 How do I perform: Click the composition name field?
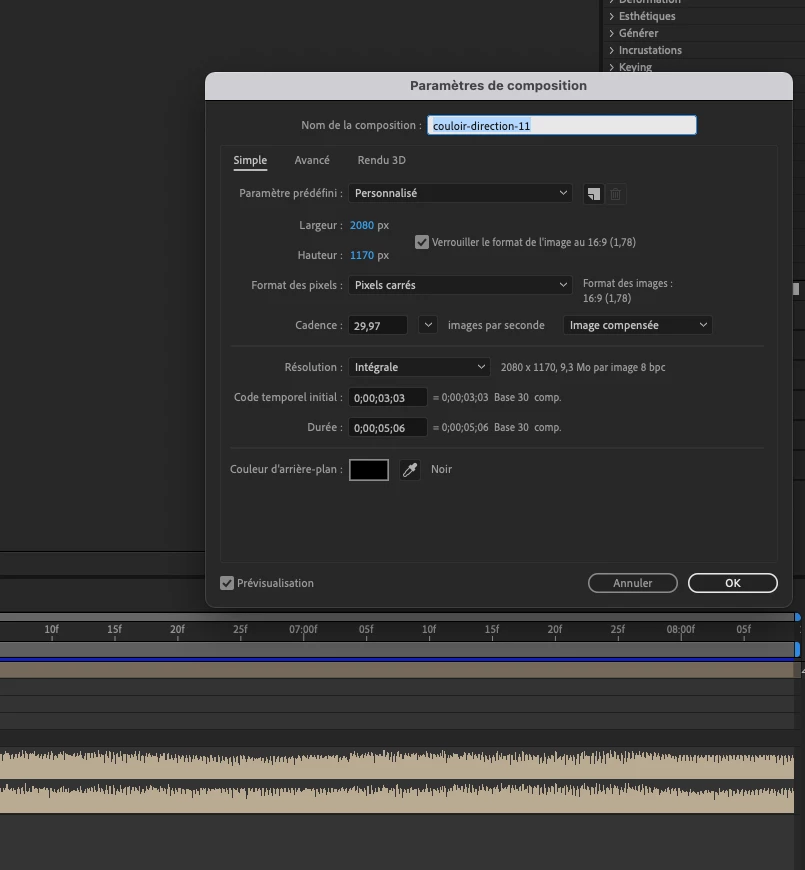coord(561,125)
